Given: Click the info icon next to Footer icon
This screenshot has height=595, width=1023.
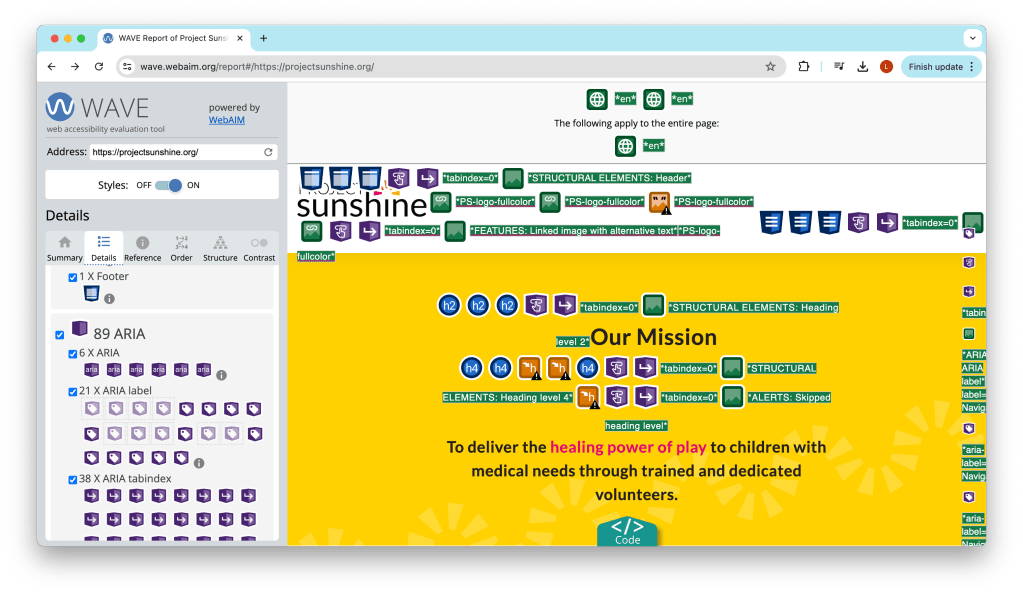Looking at the screenshot, I should pos(110,298).
